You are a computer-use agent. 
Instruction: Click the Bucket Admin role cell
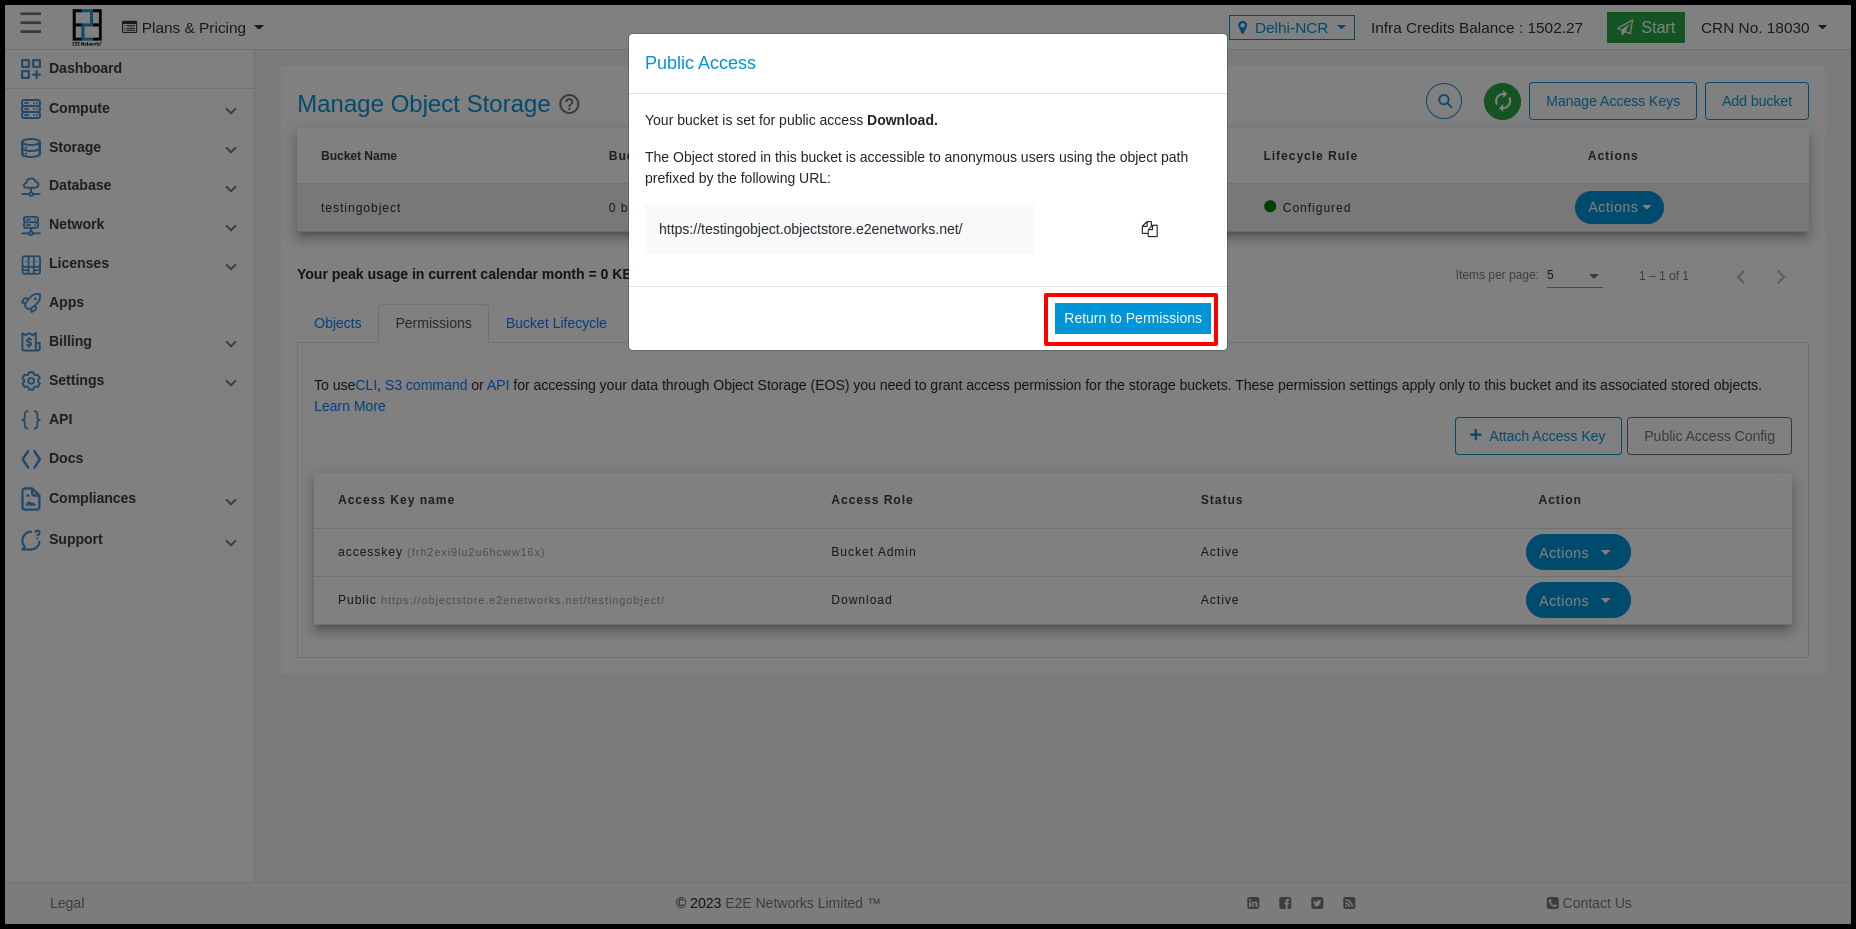coord(874,552)
